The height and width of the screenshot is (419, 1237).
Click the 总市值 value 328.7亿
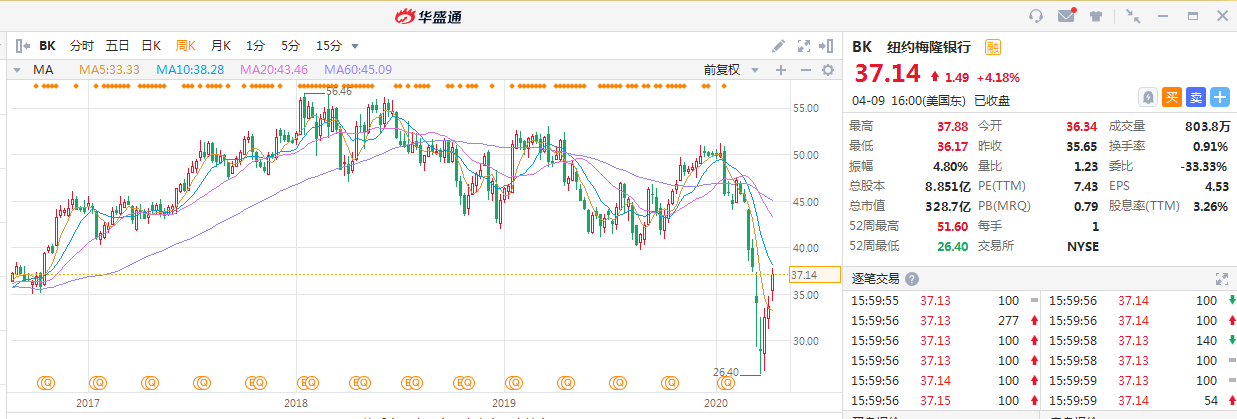pyautogui.click(x=946, y=205)
